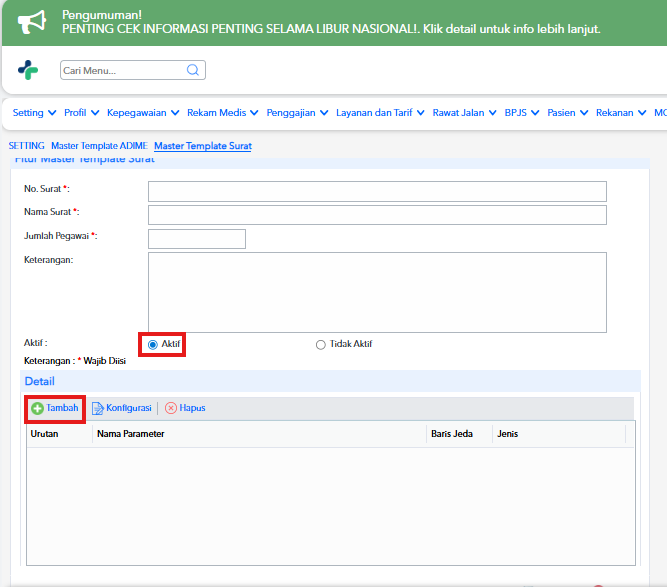Switch to Master Template ADIME tab
The height and width of the screenshot is (587, 667).
click(99, 146)
